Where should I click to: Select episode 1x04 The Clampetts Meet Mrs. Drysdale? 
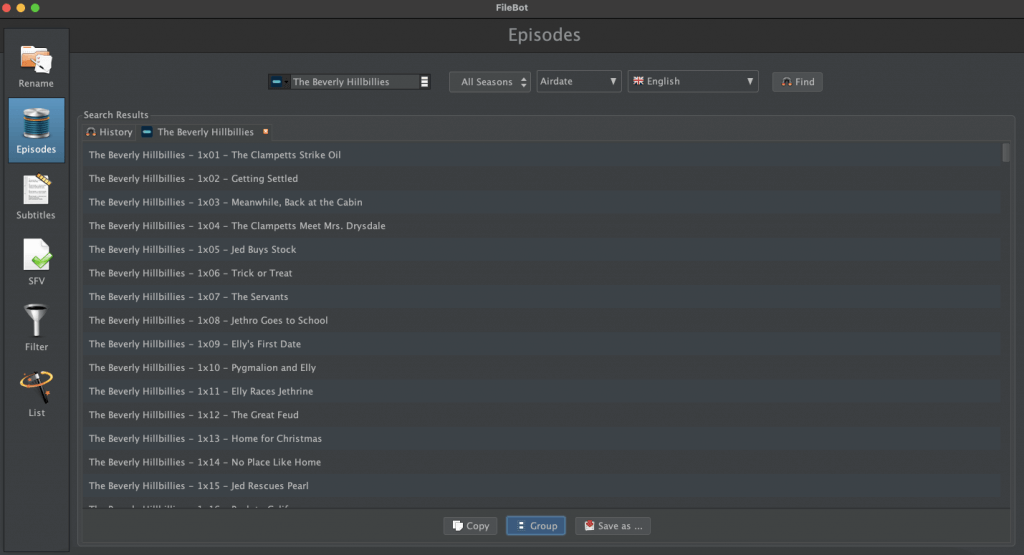click(x=541, y=226)
